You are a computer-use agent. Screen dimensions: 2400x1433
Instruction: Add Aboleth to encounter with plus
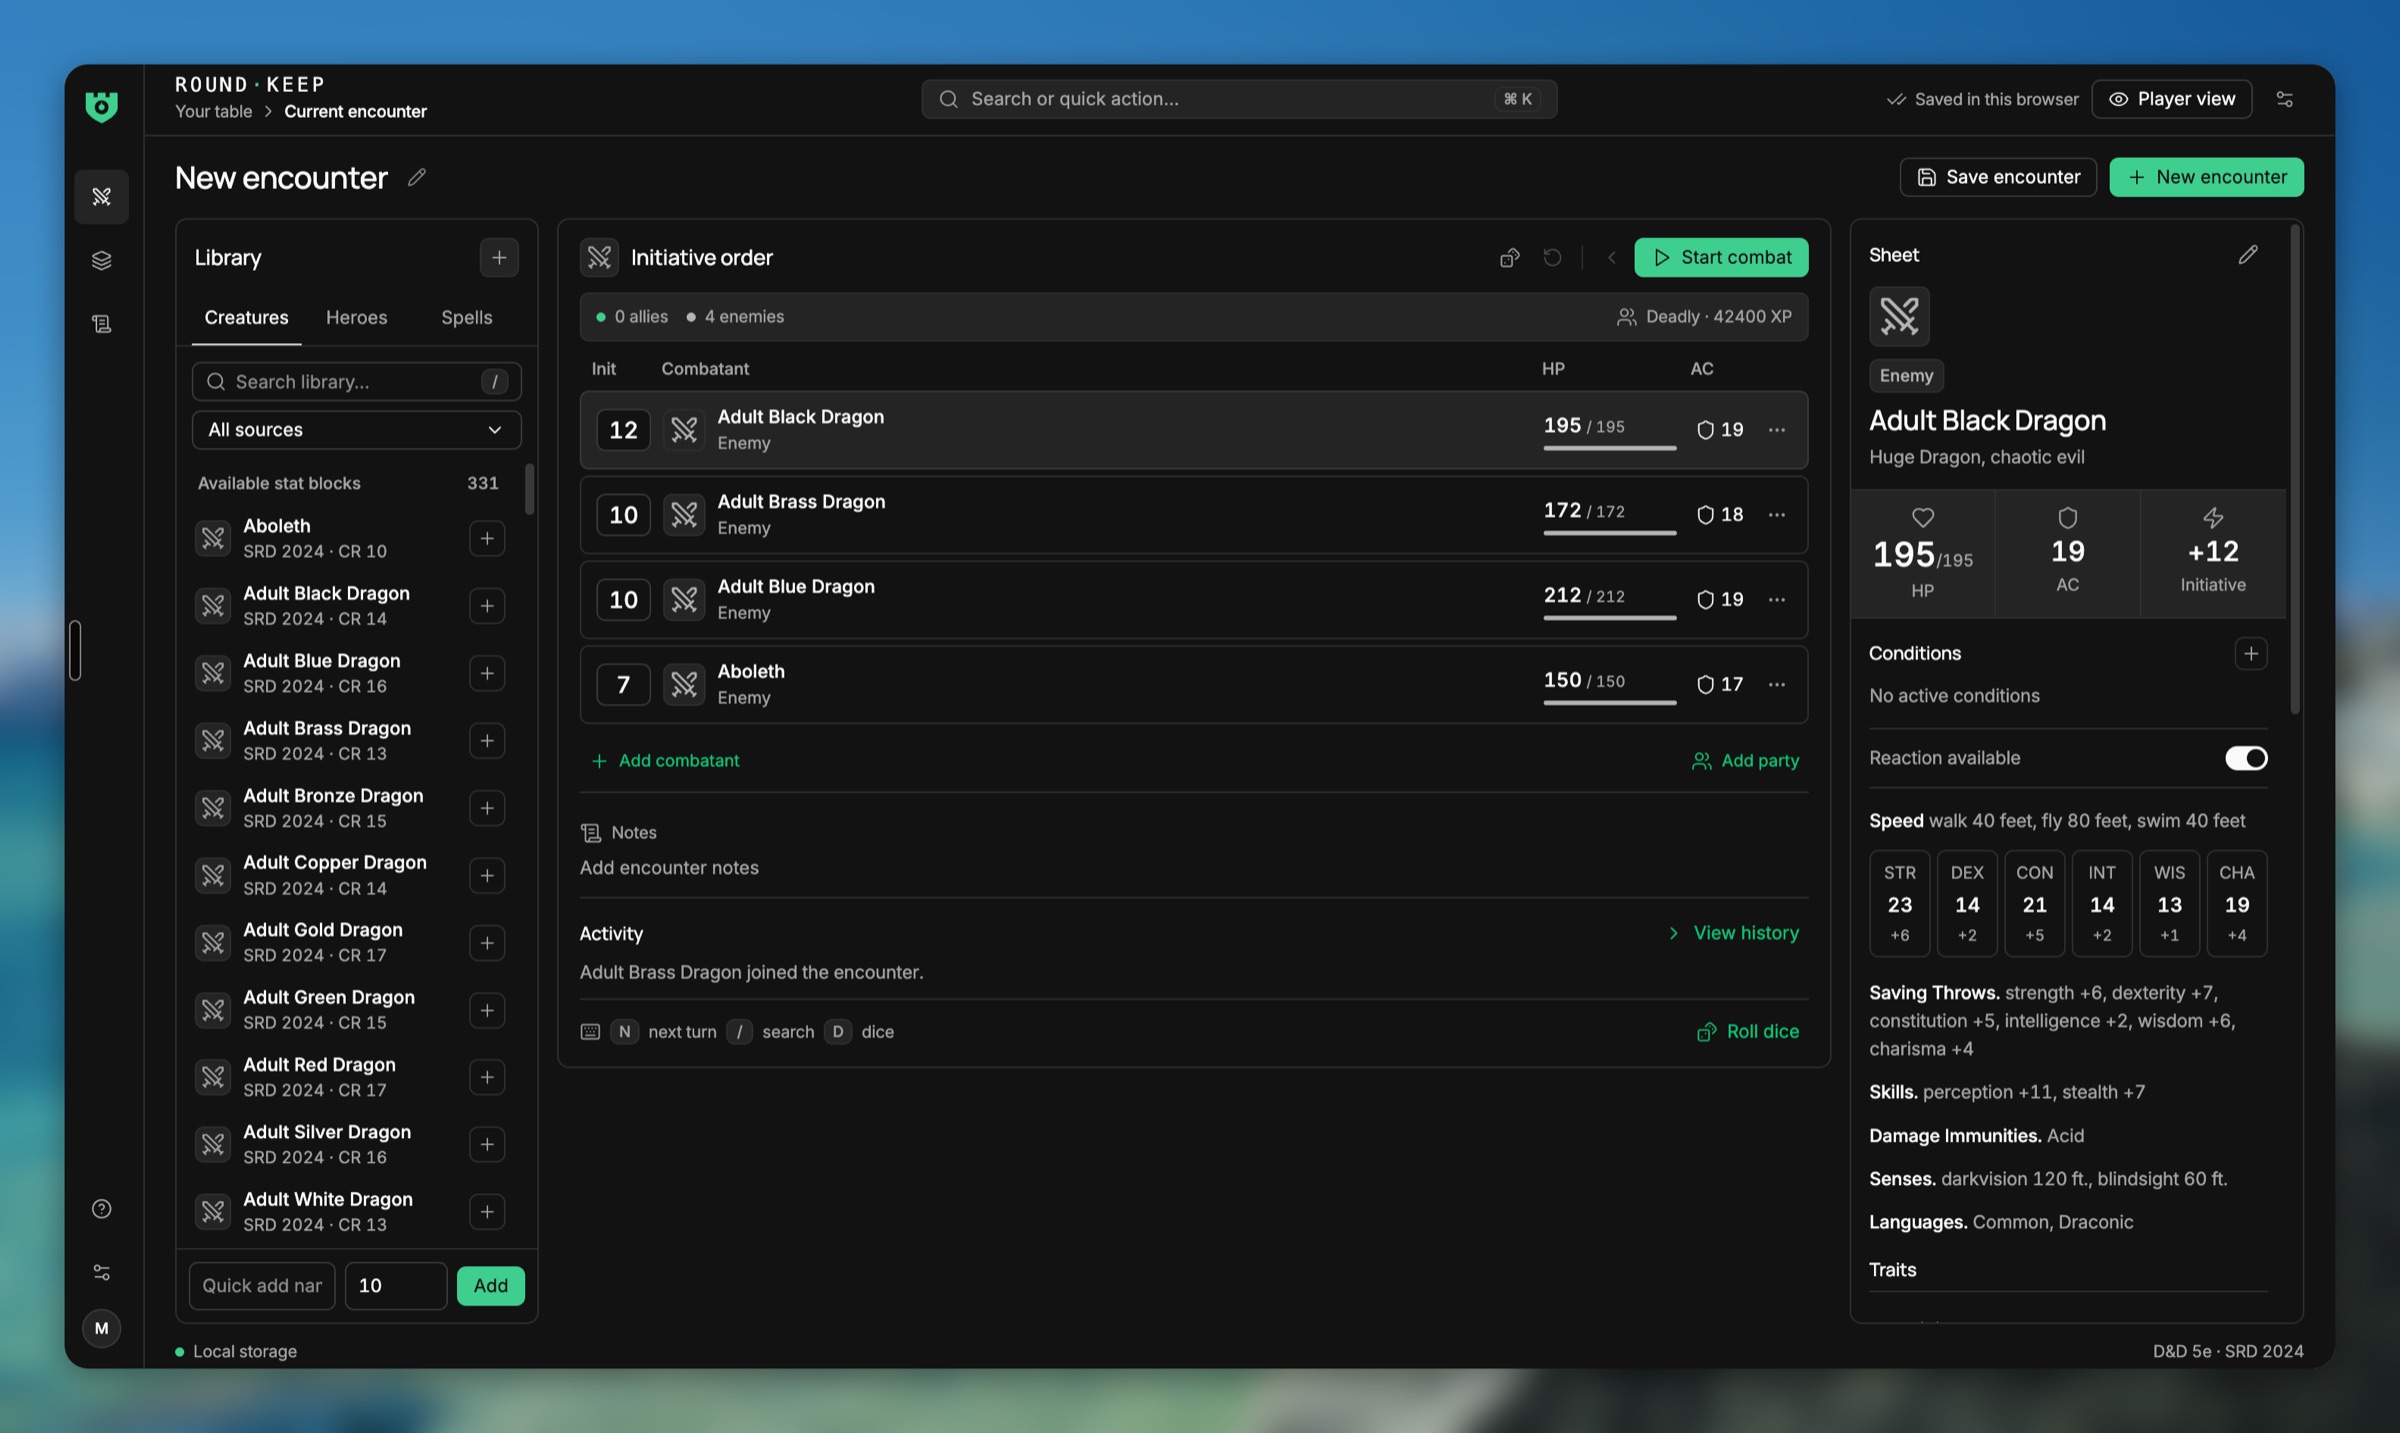pyautogui.click(x=487, y=538)
